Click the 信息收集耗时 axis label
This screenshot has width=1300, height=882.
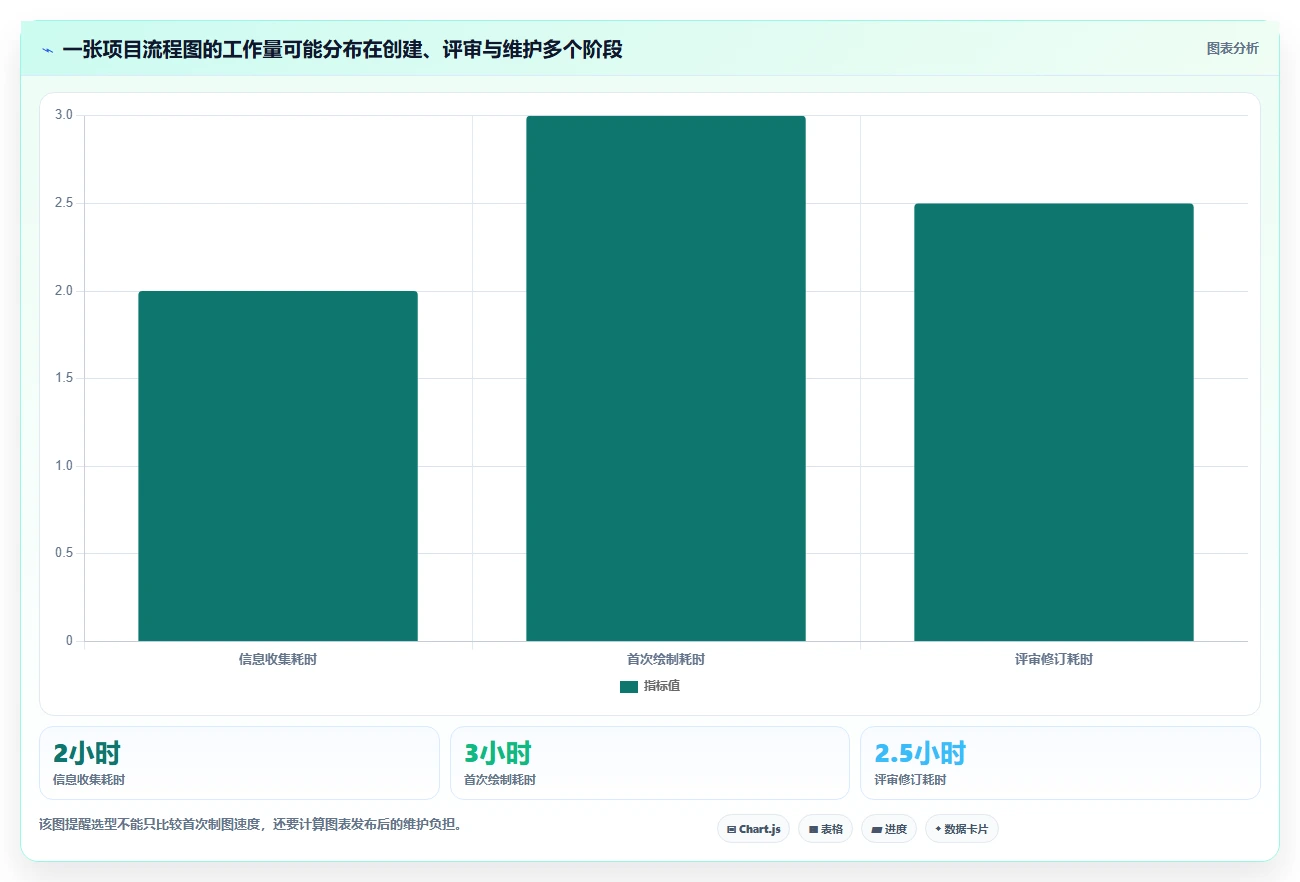pos(278,660)
